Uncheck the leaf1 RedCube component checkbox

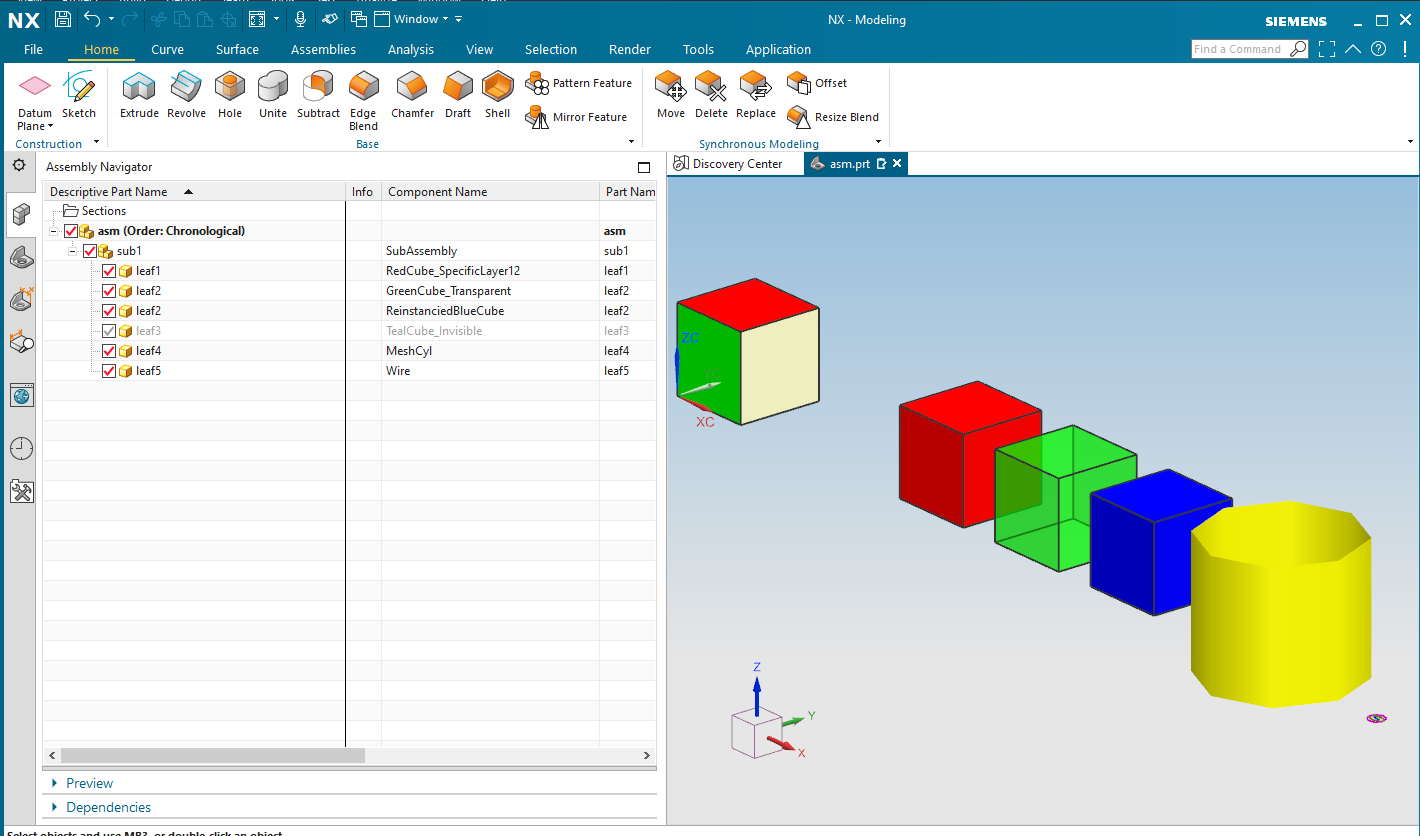coord(109,271)
